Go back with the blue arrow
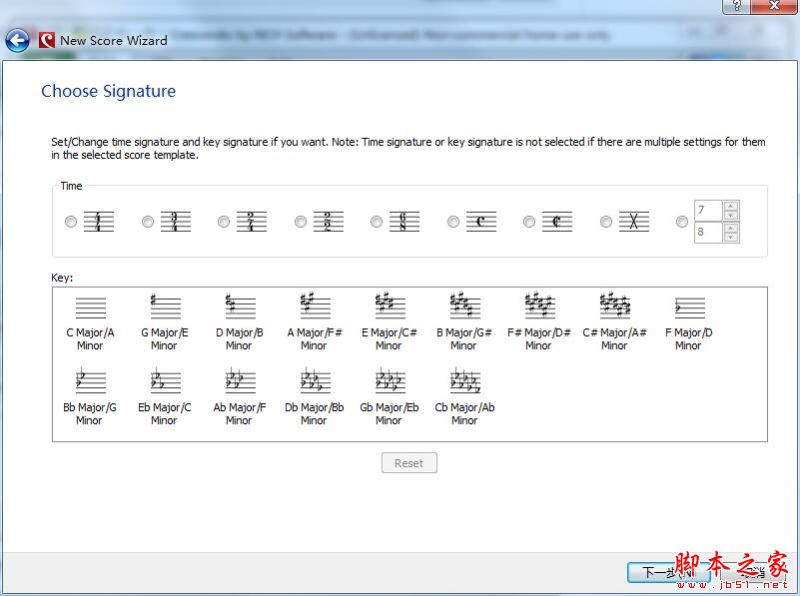The image size is (800, 596). click(17, 40)
